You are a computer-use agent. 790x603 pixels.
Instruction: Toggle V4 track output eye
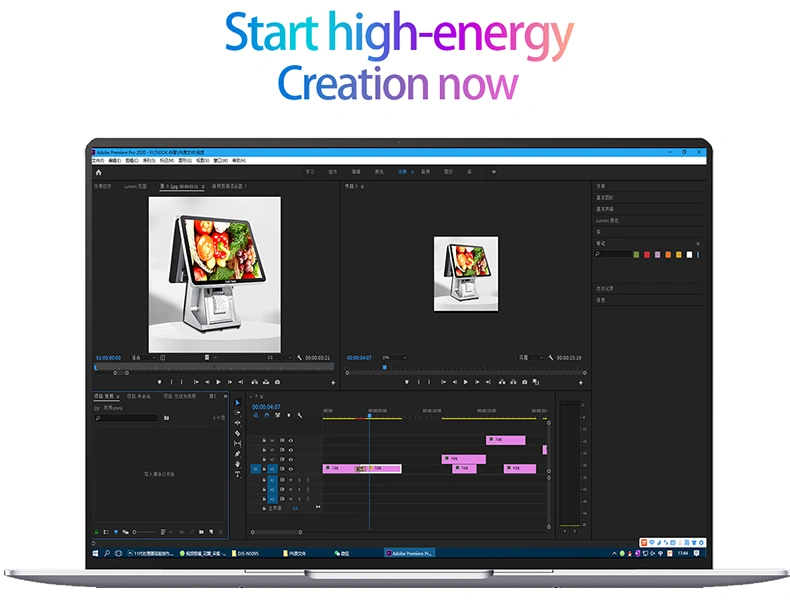tap(291, 440)
